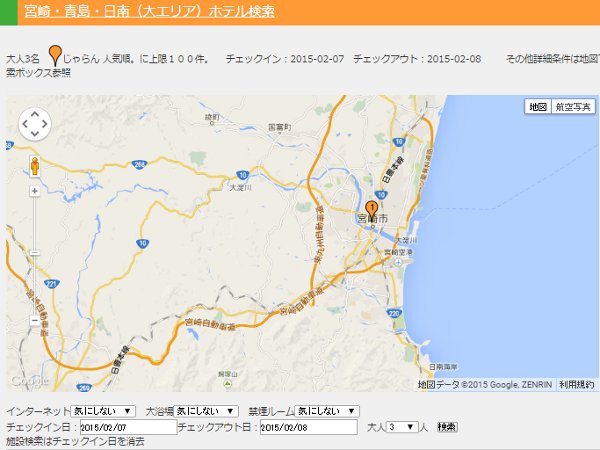
Task: Click the route 220 shield on map
Action: click(x=394, y=313)
